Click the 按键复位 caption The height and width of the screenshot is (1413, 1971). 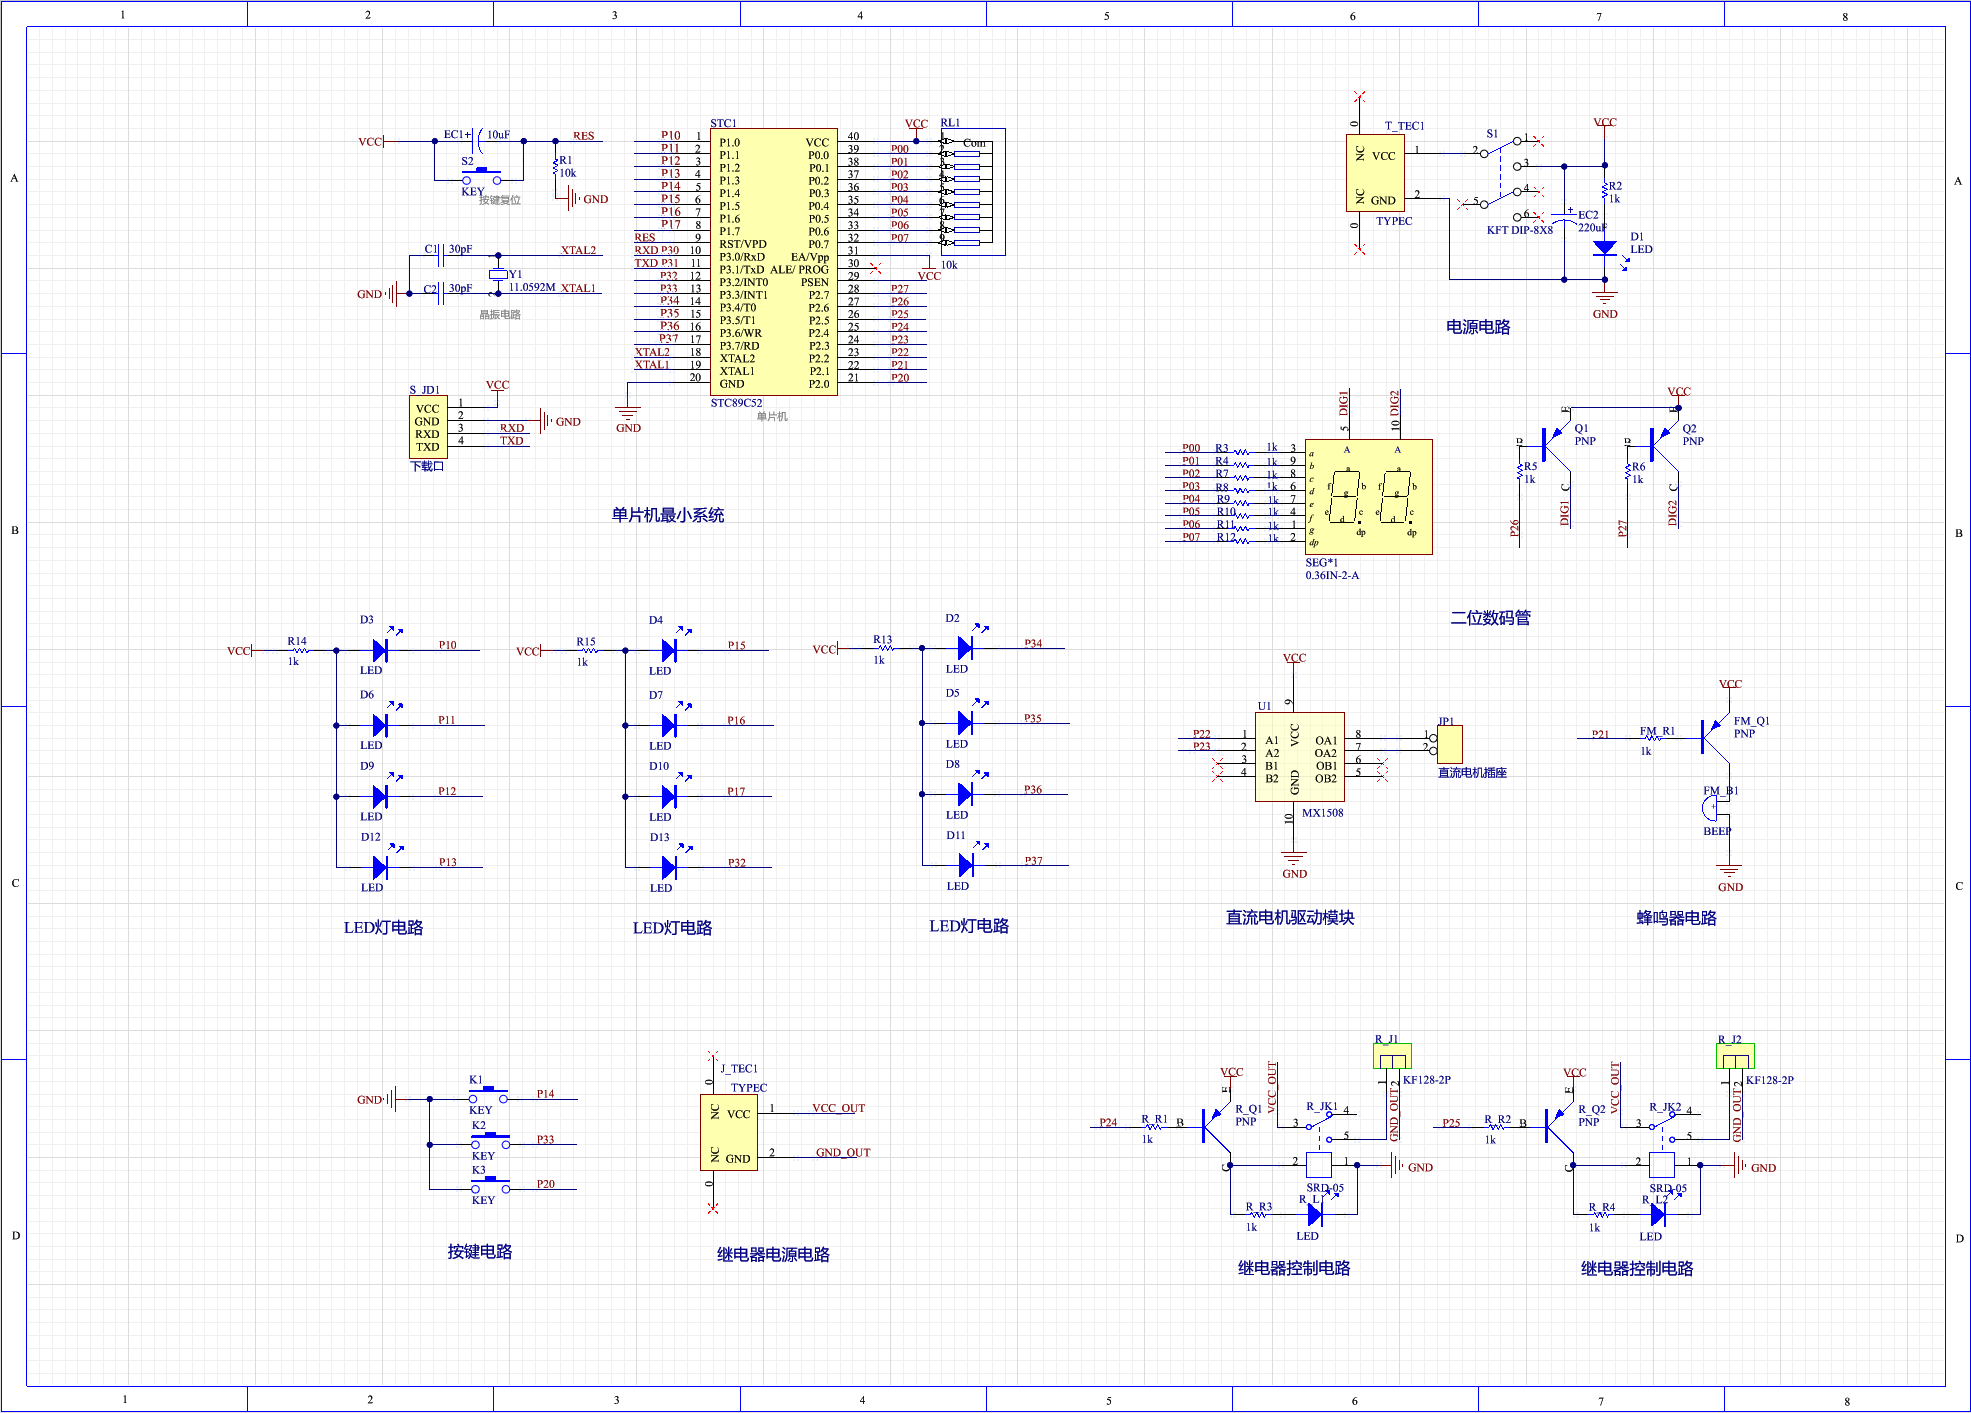pos(500,200)
